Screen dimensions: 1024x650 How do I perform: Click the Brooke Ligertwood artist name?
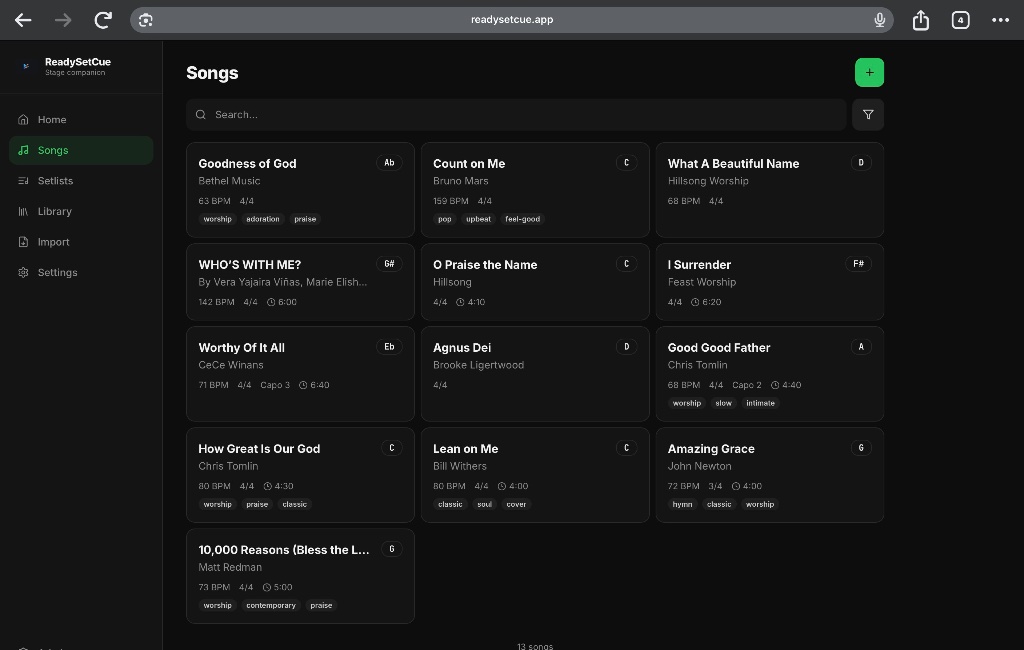pyautogui.click(x=478, y=365)
